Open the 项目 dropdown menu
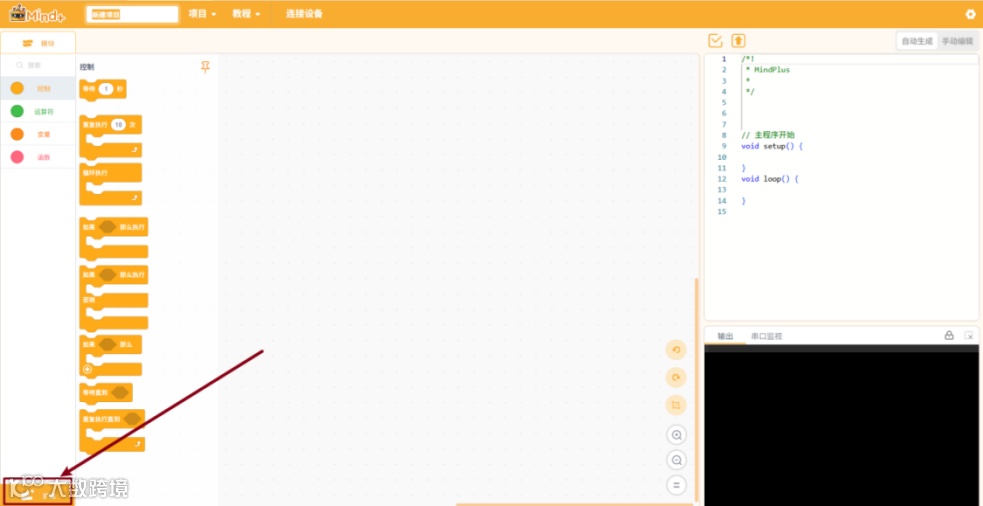 pos(202,14)
